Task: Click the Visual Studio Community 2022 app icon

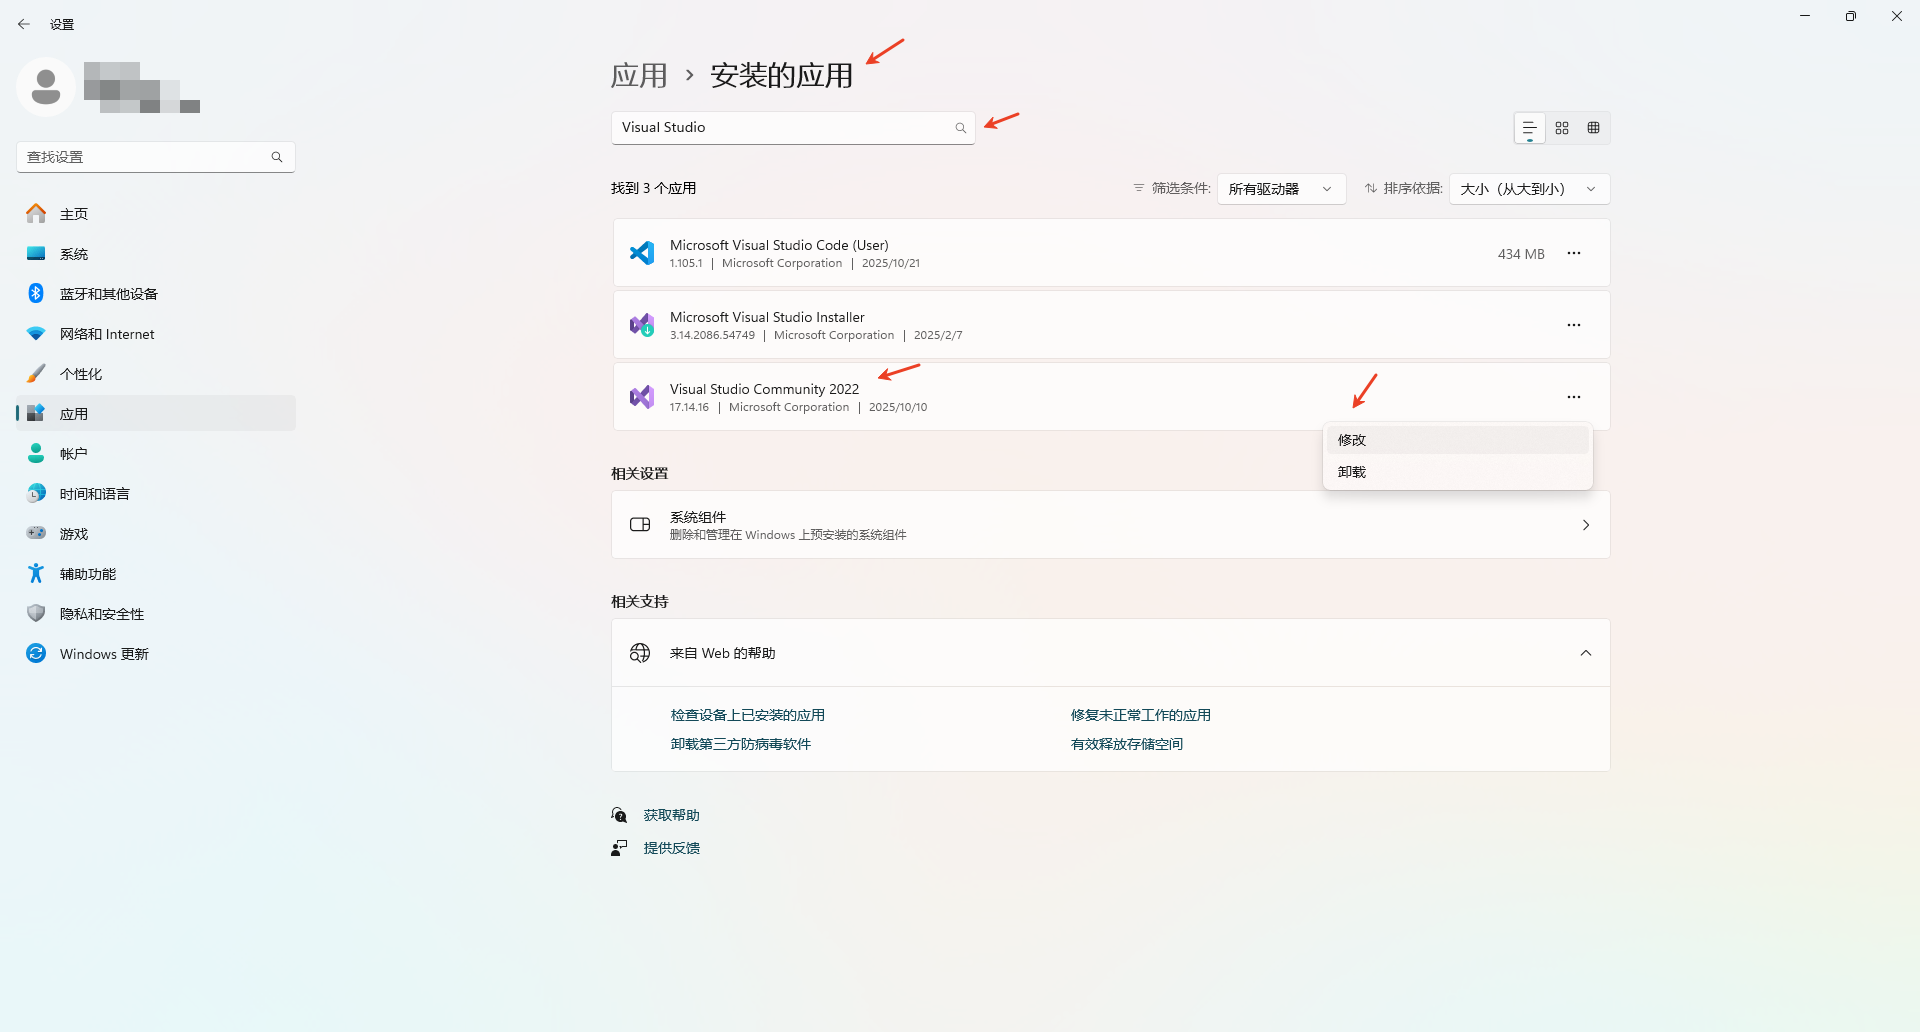Action: (x=642, y=397)
